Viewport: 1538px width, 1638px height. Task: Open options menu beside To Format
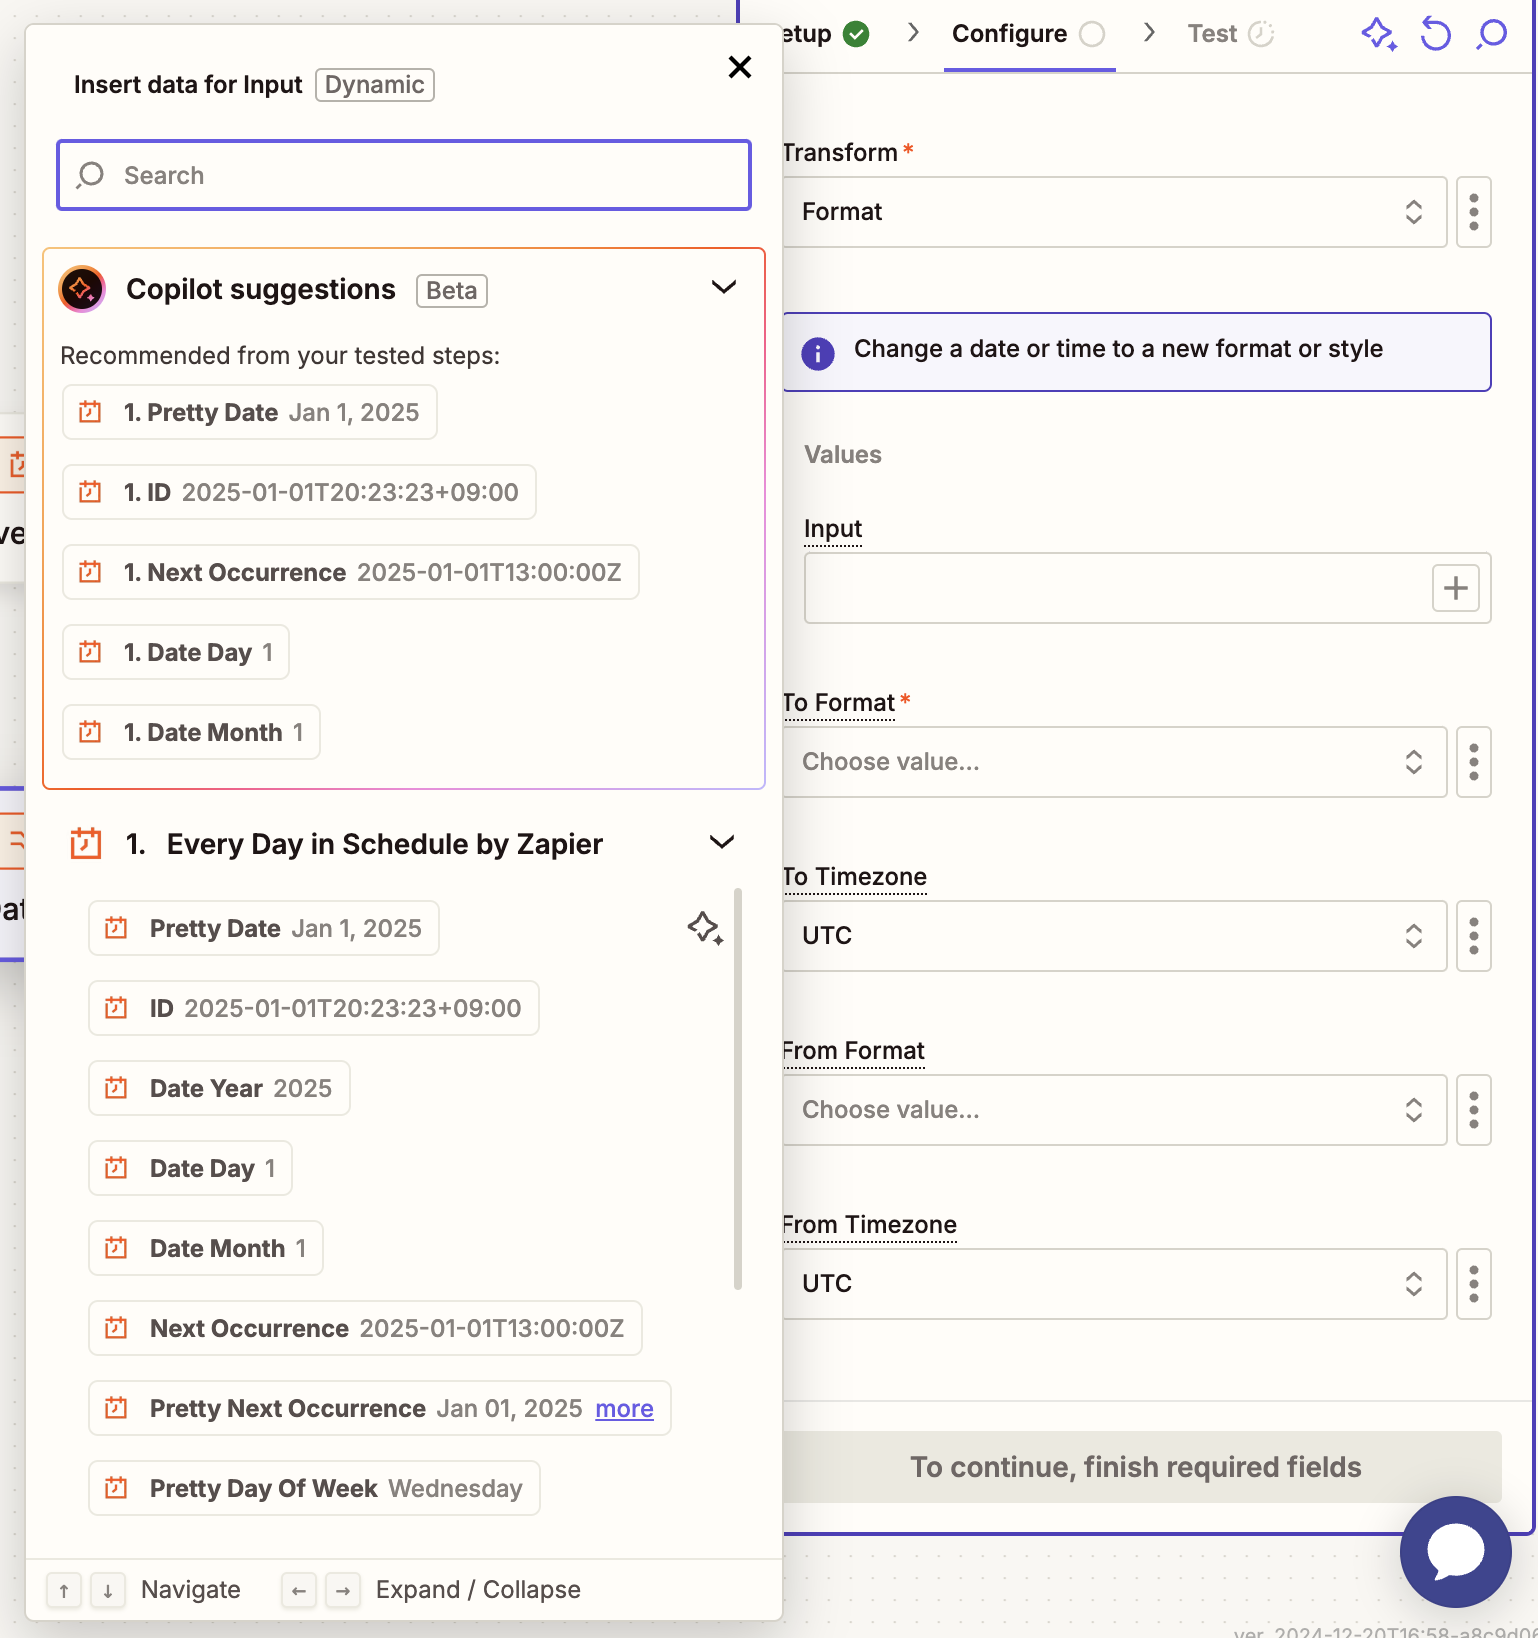click(1474, 762)
